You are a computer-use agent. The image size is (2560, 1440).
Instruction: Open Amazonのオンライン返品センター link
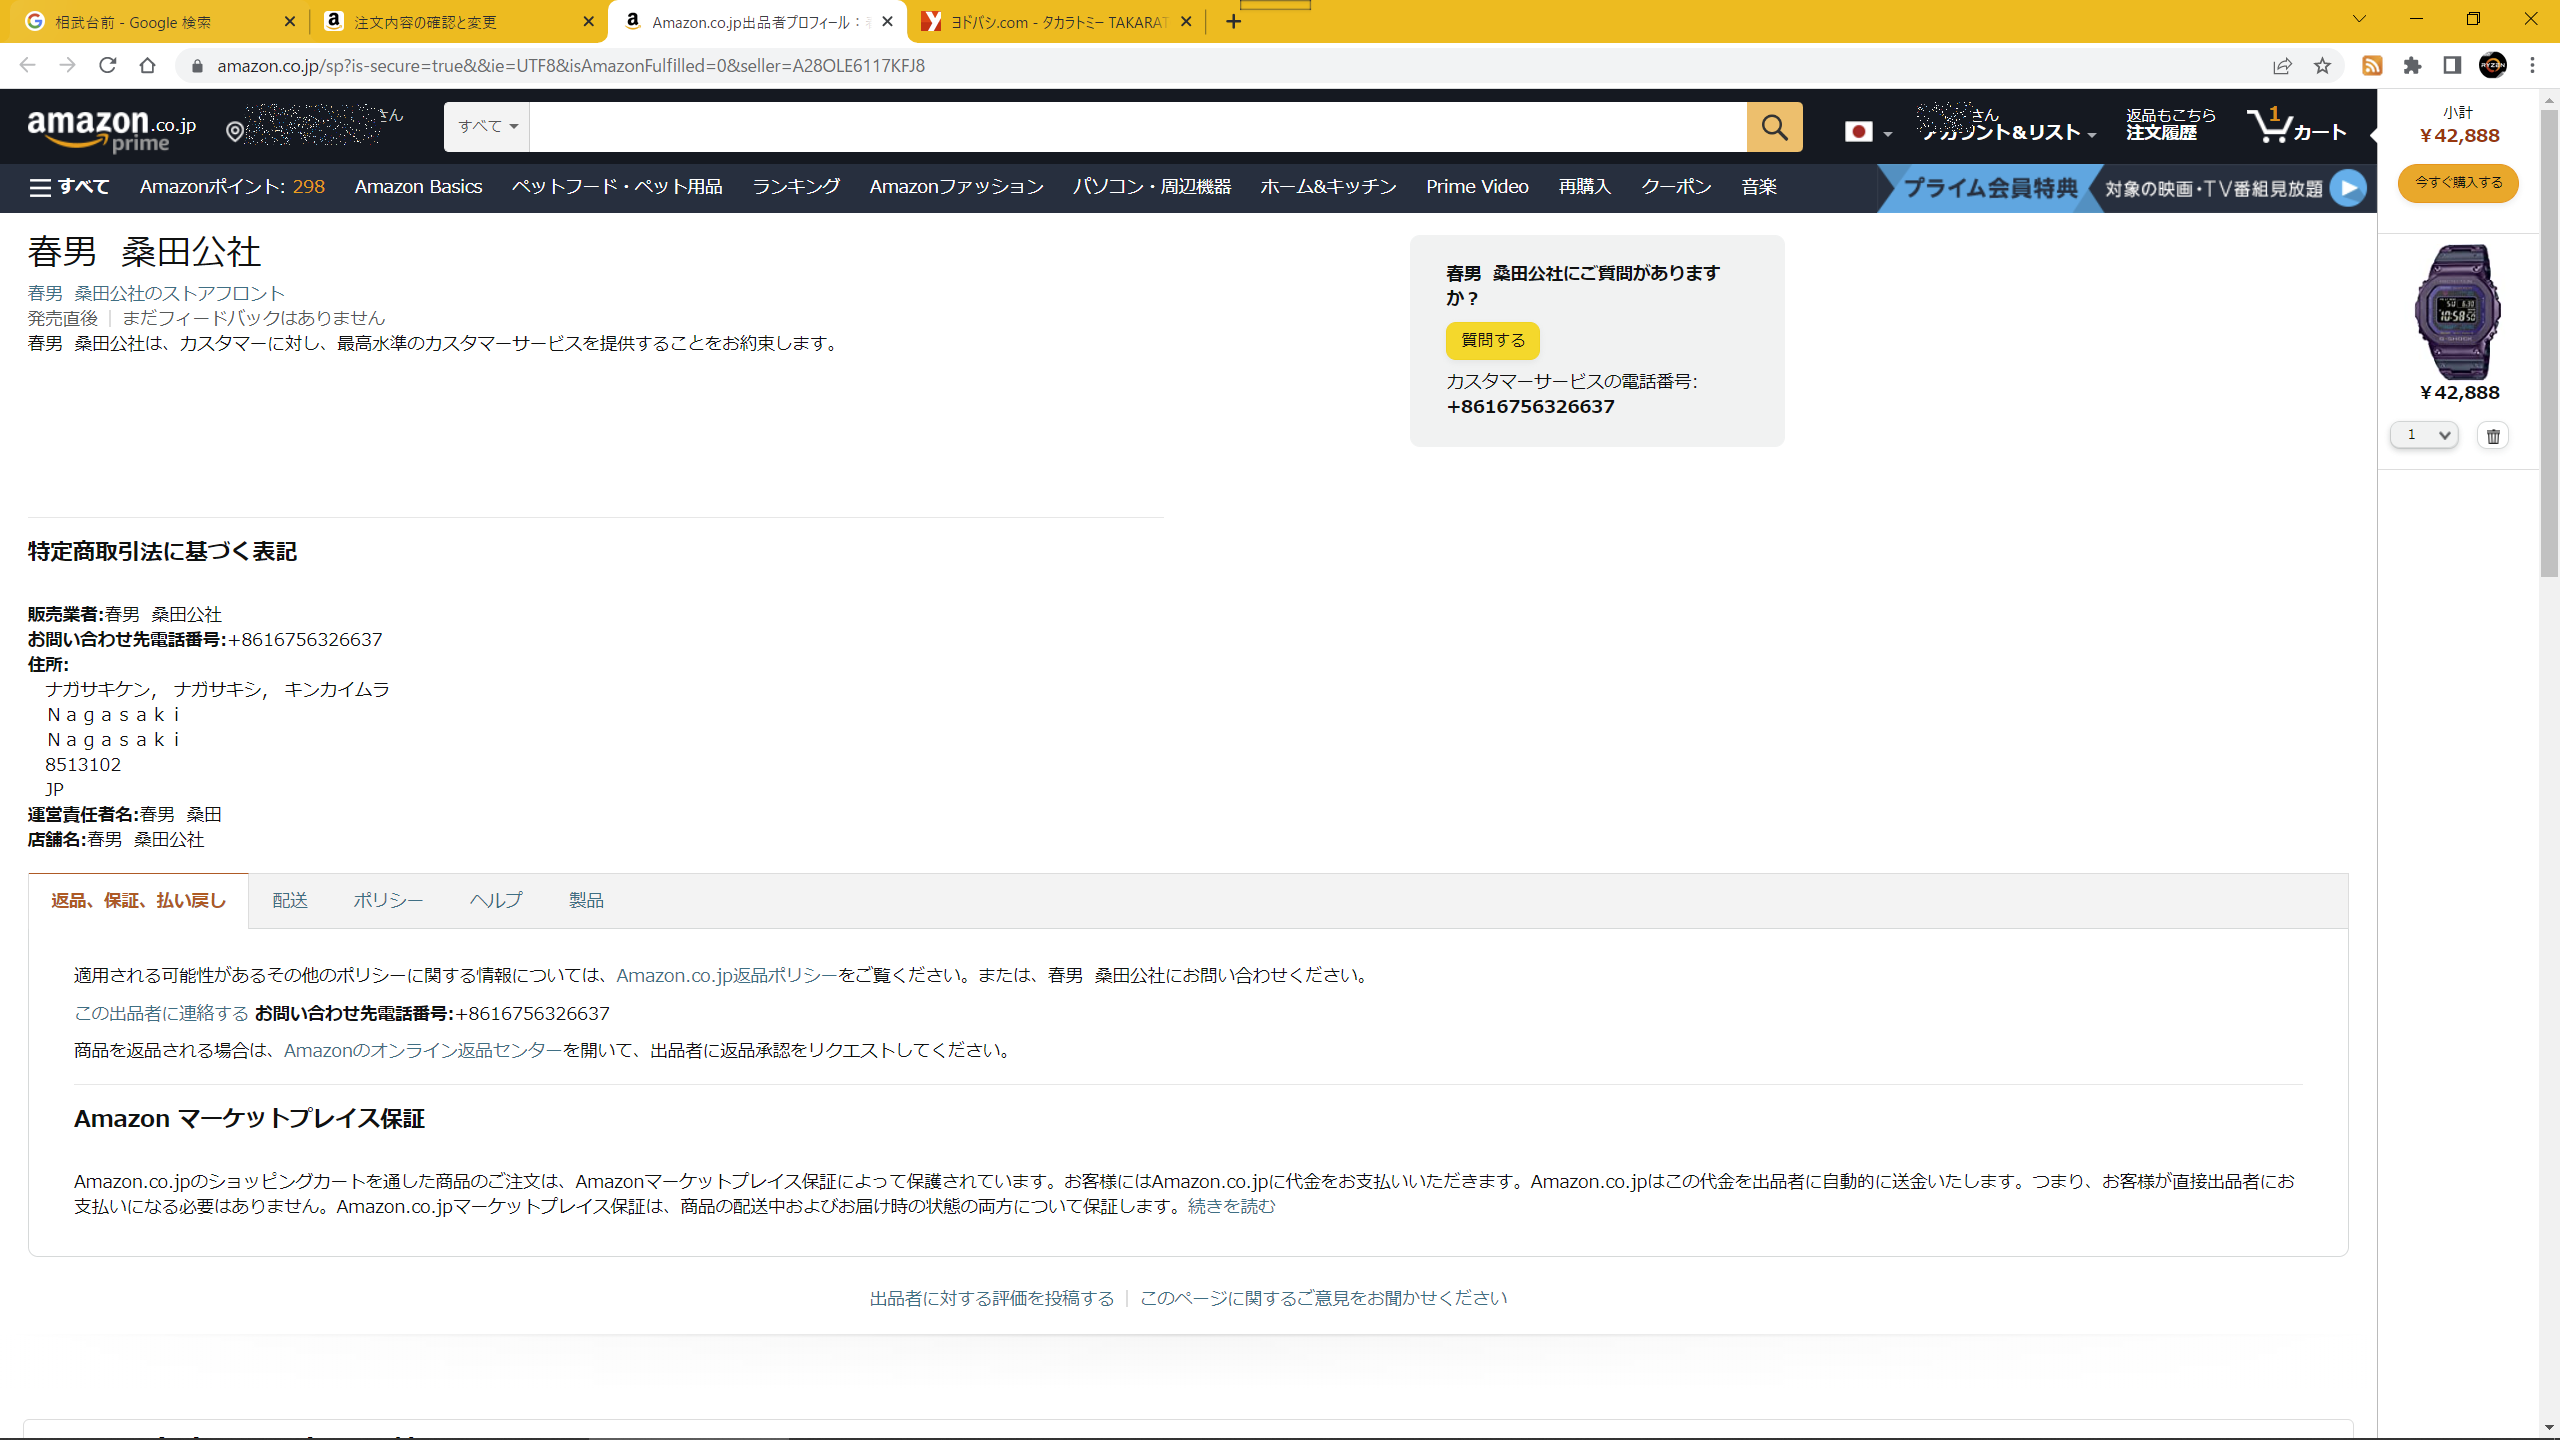(423, 1050)
